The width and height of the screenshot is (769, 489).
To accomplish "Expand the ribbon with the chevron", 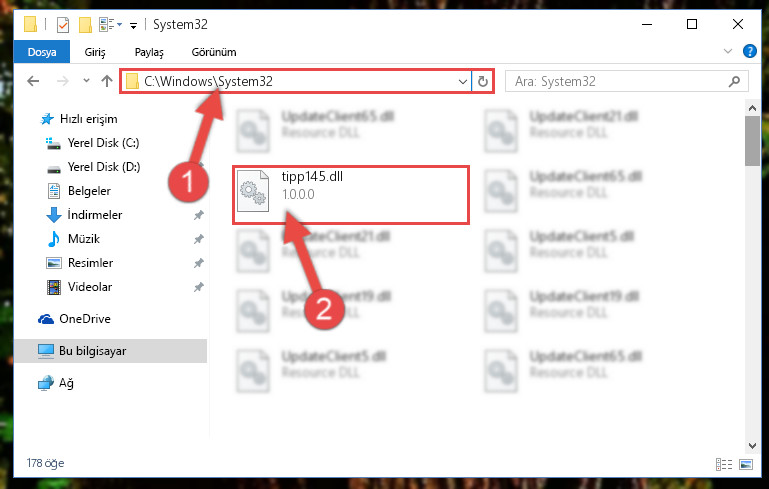I will [728, 51].
